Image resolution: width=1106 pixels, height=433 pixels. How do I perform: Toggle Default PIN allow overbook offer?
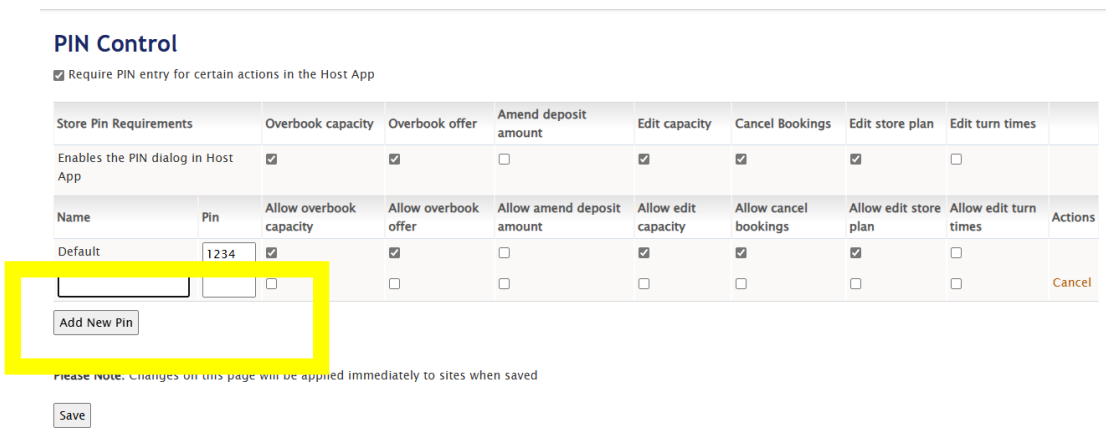[x=395, y=253]
